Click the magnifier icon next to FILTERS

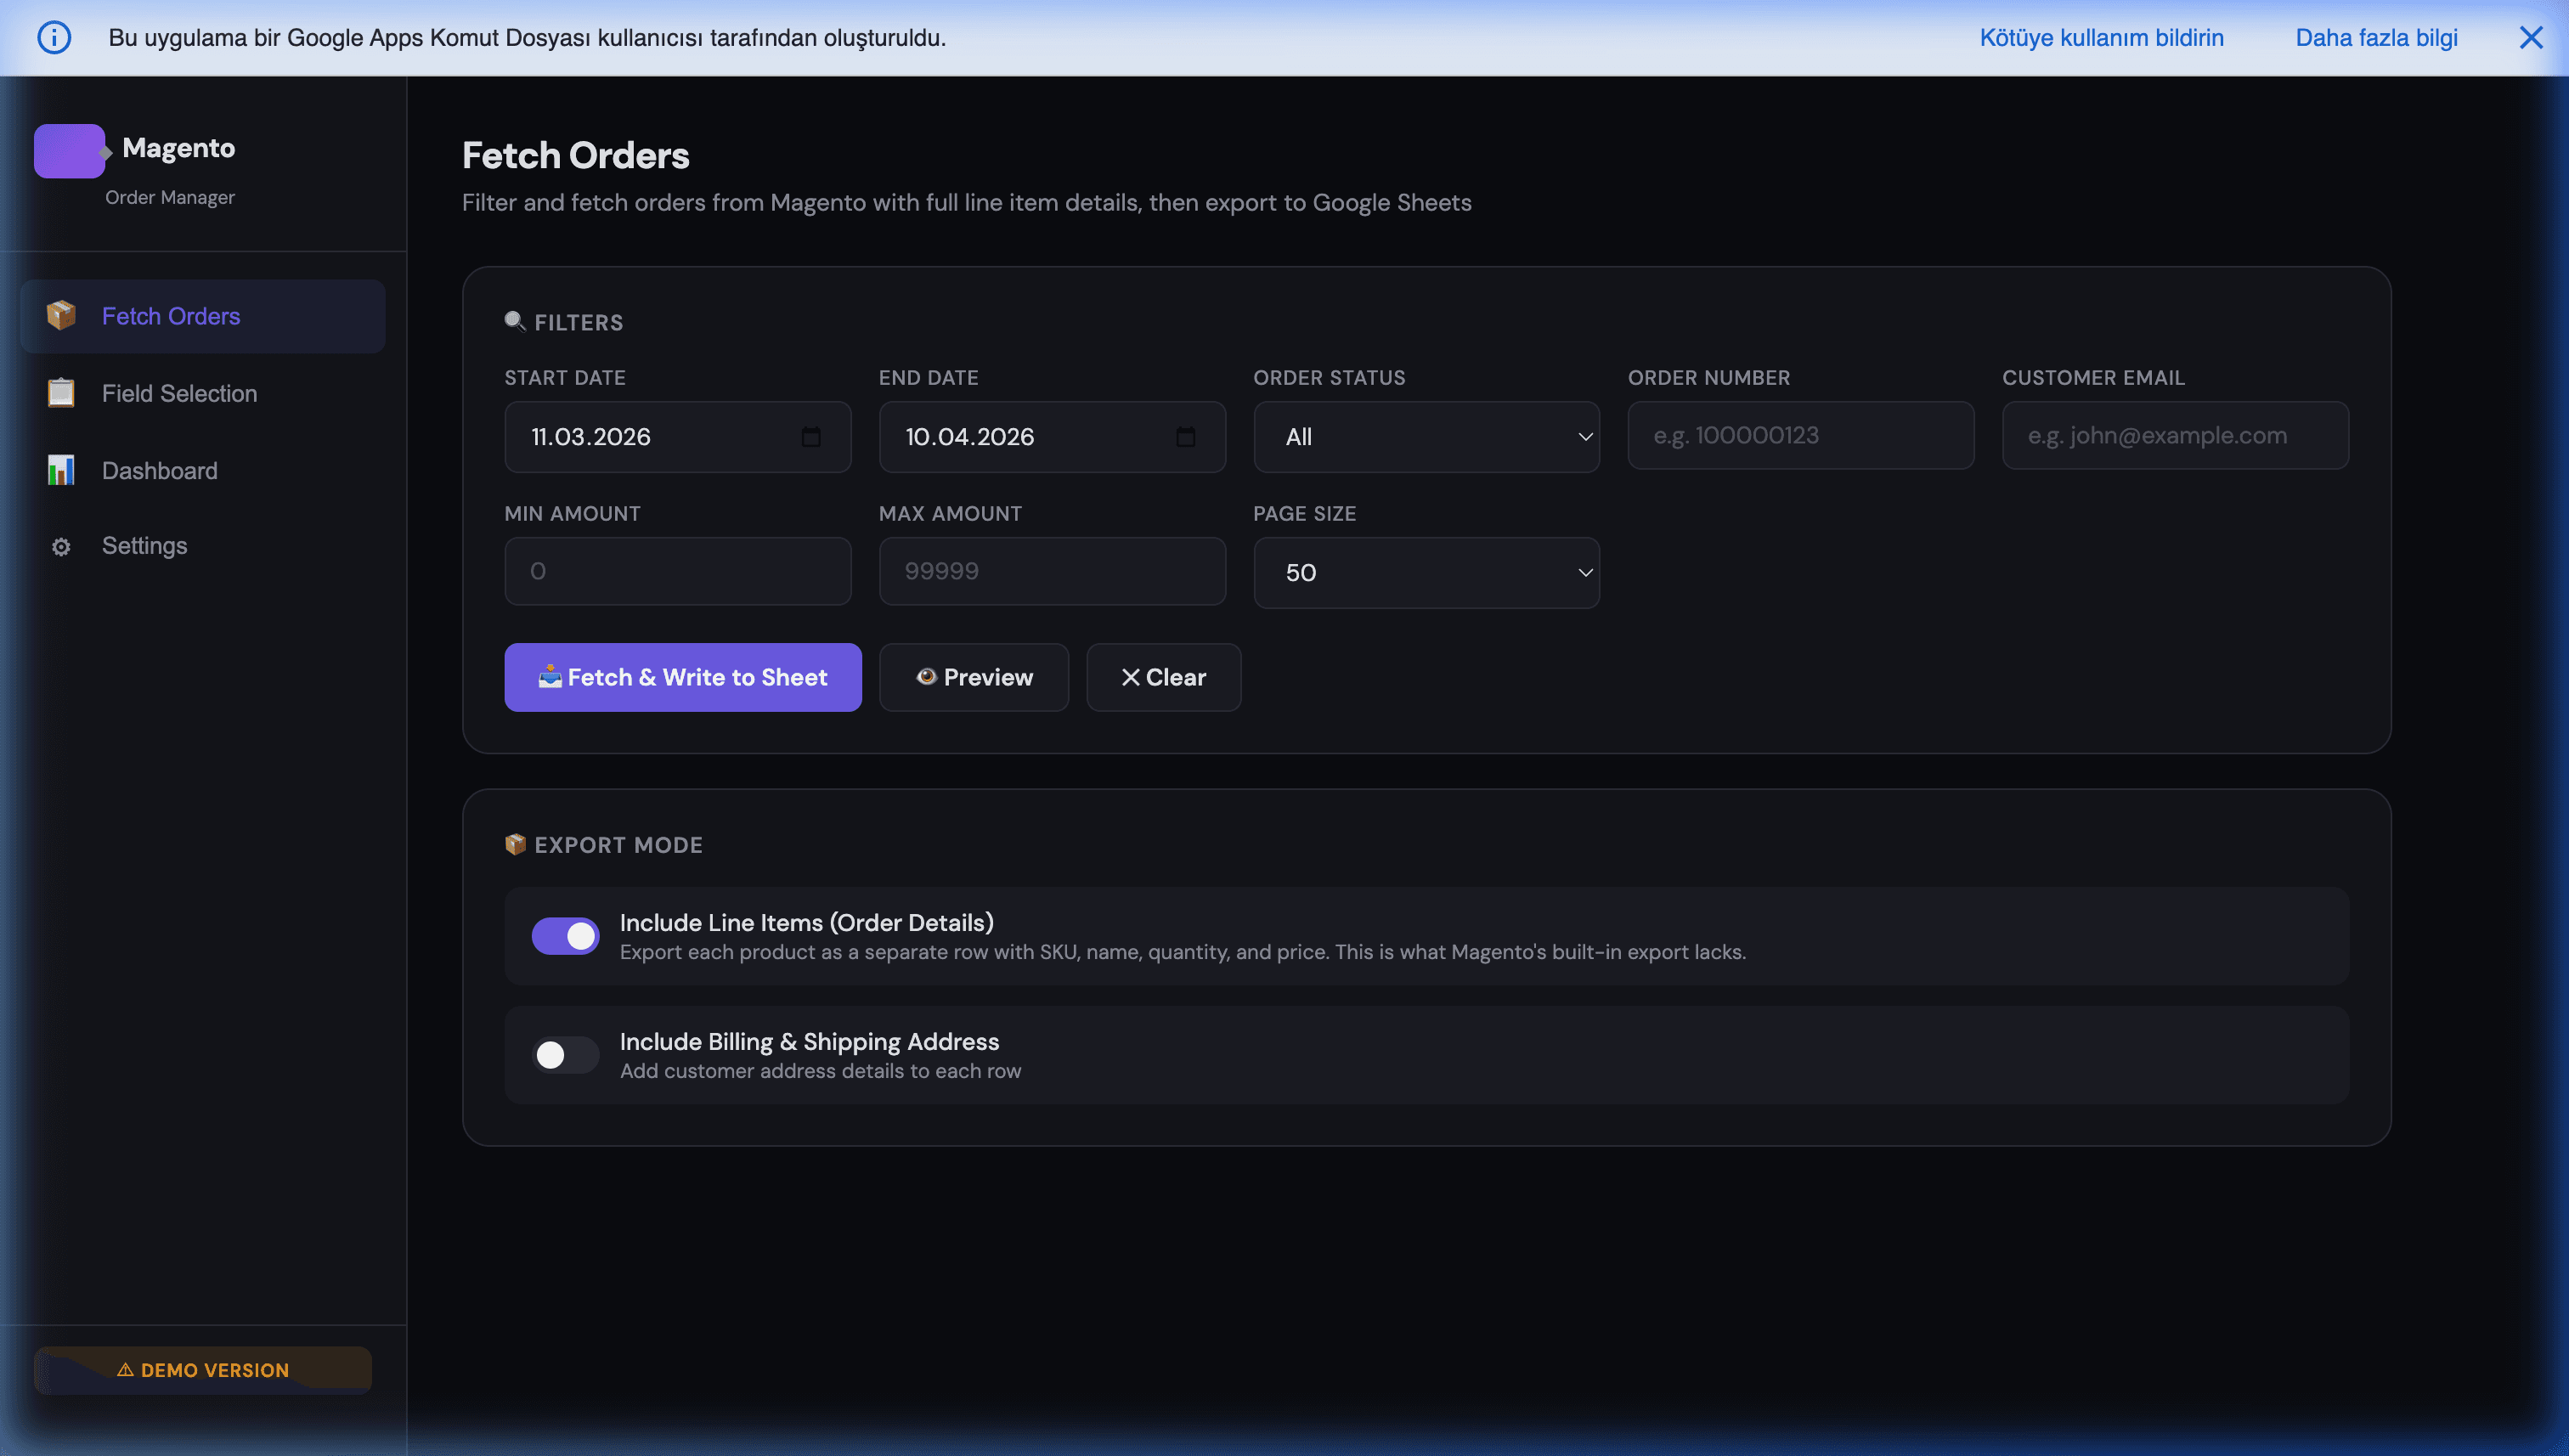[x=515, y=321]
